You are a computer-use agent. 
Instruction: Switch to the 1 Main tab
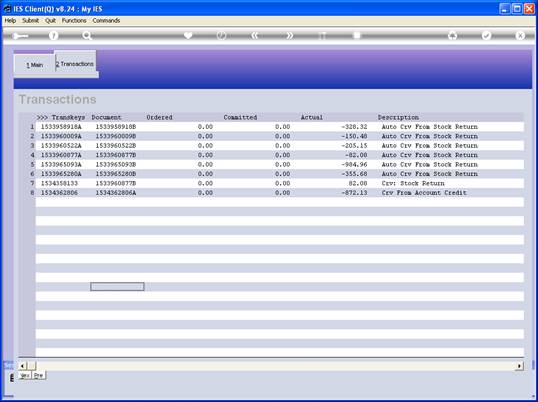[35, 65]
